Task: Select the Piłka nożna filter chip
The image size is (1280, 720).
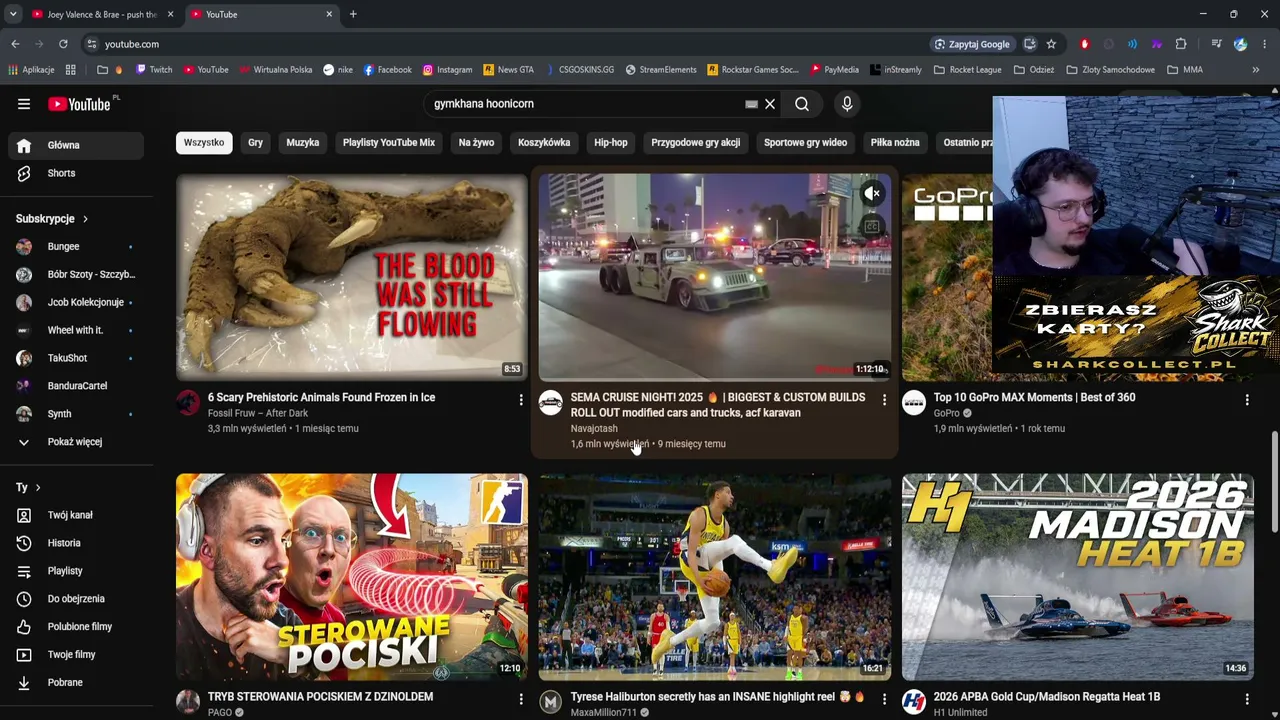Action: (x=895, y=143)
